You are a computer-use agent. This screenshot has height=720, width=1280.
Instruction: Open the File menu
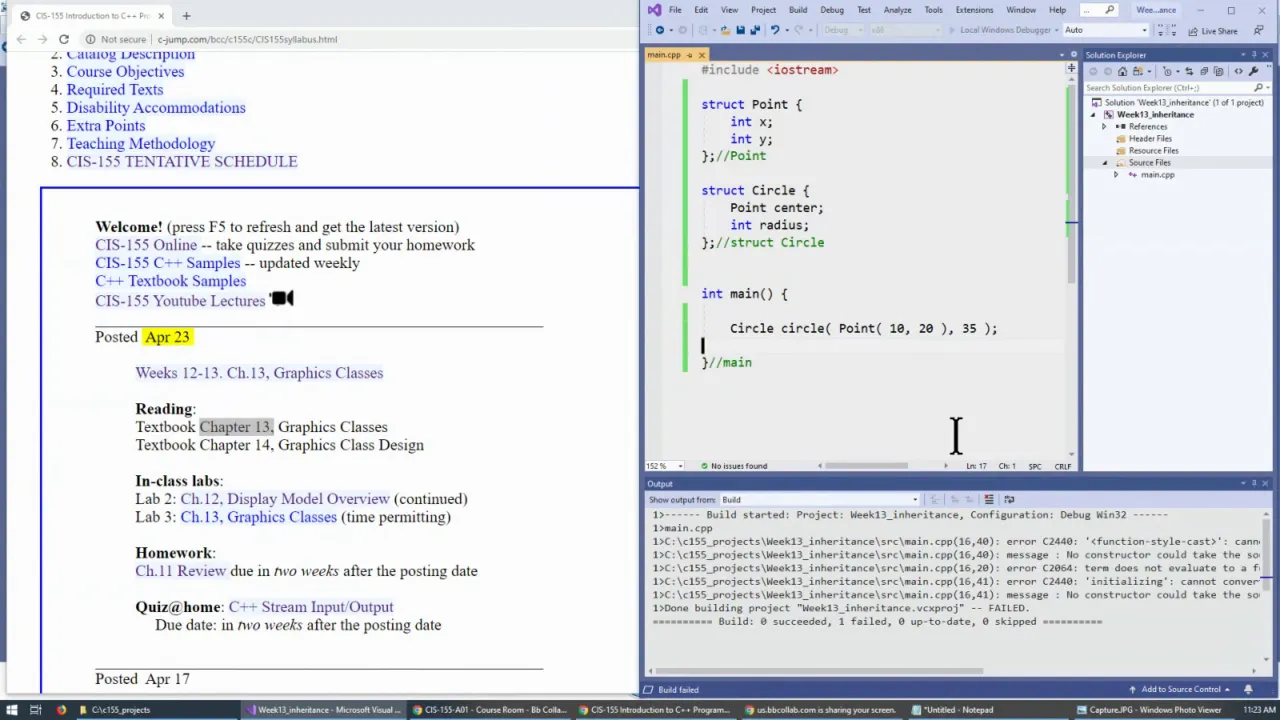coord(675,10)
